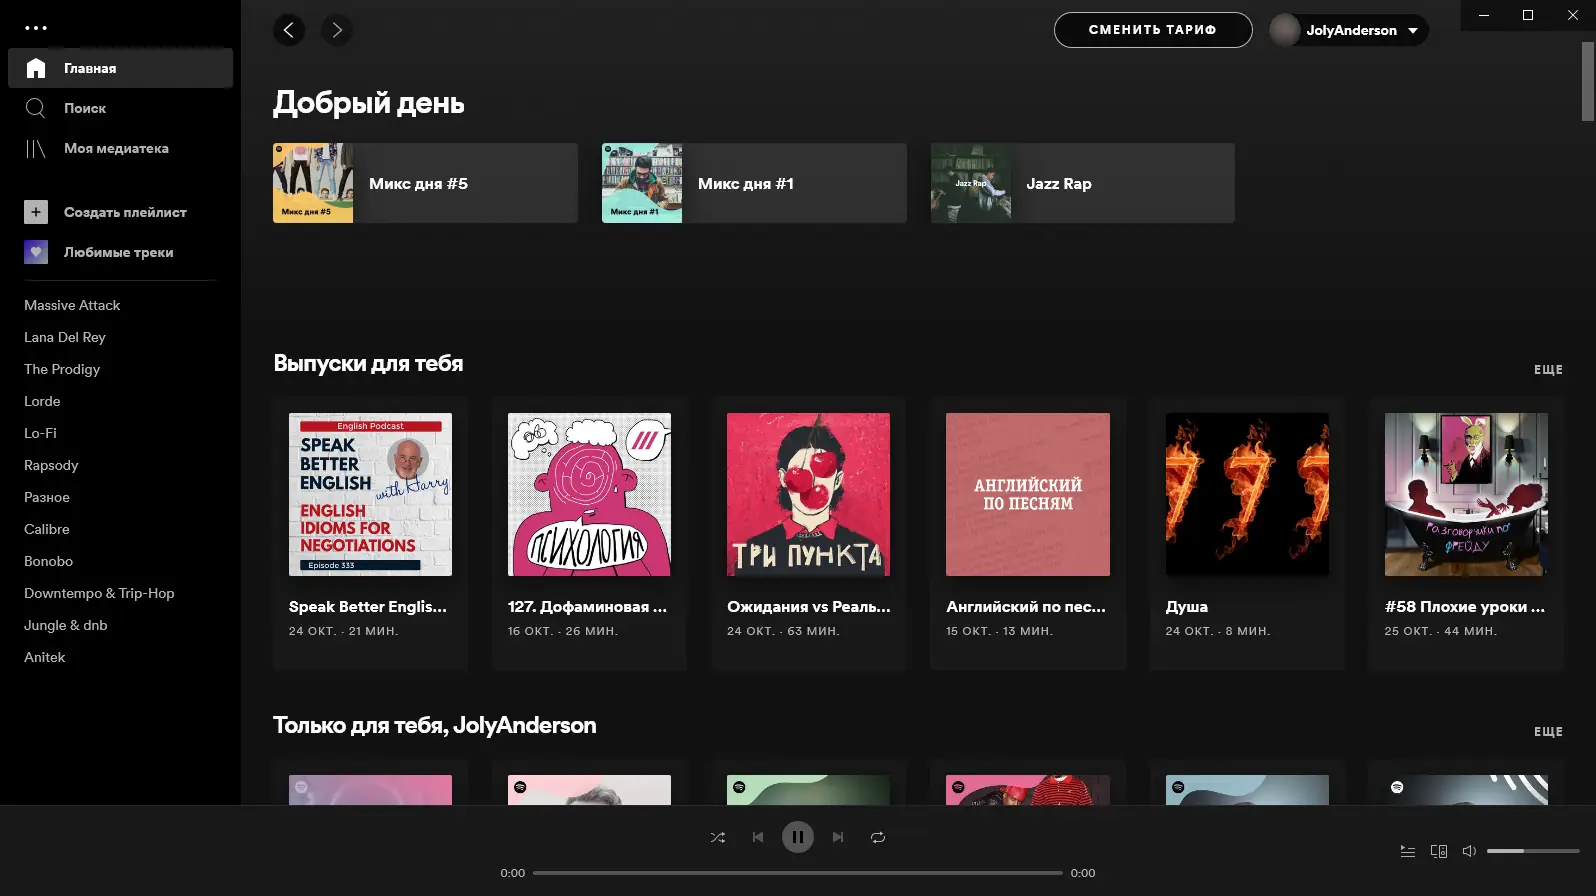The height and width of the screenshot is (896, 1596).
Task: Show more in Только для тебя section
Action: point(1548,732)
